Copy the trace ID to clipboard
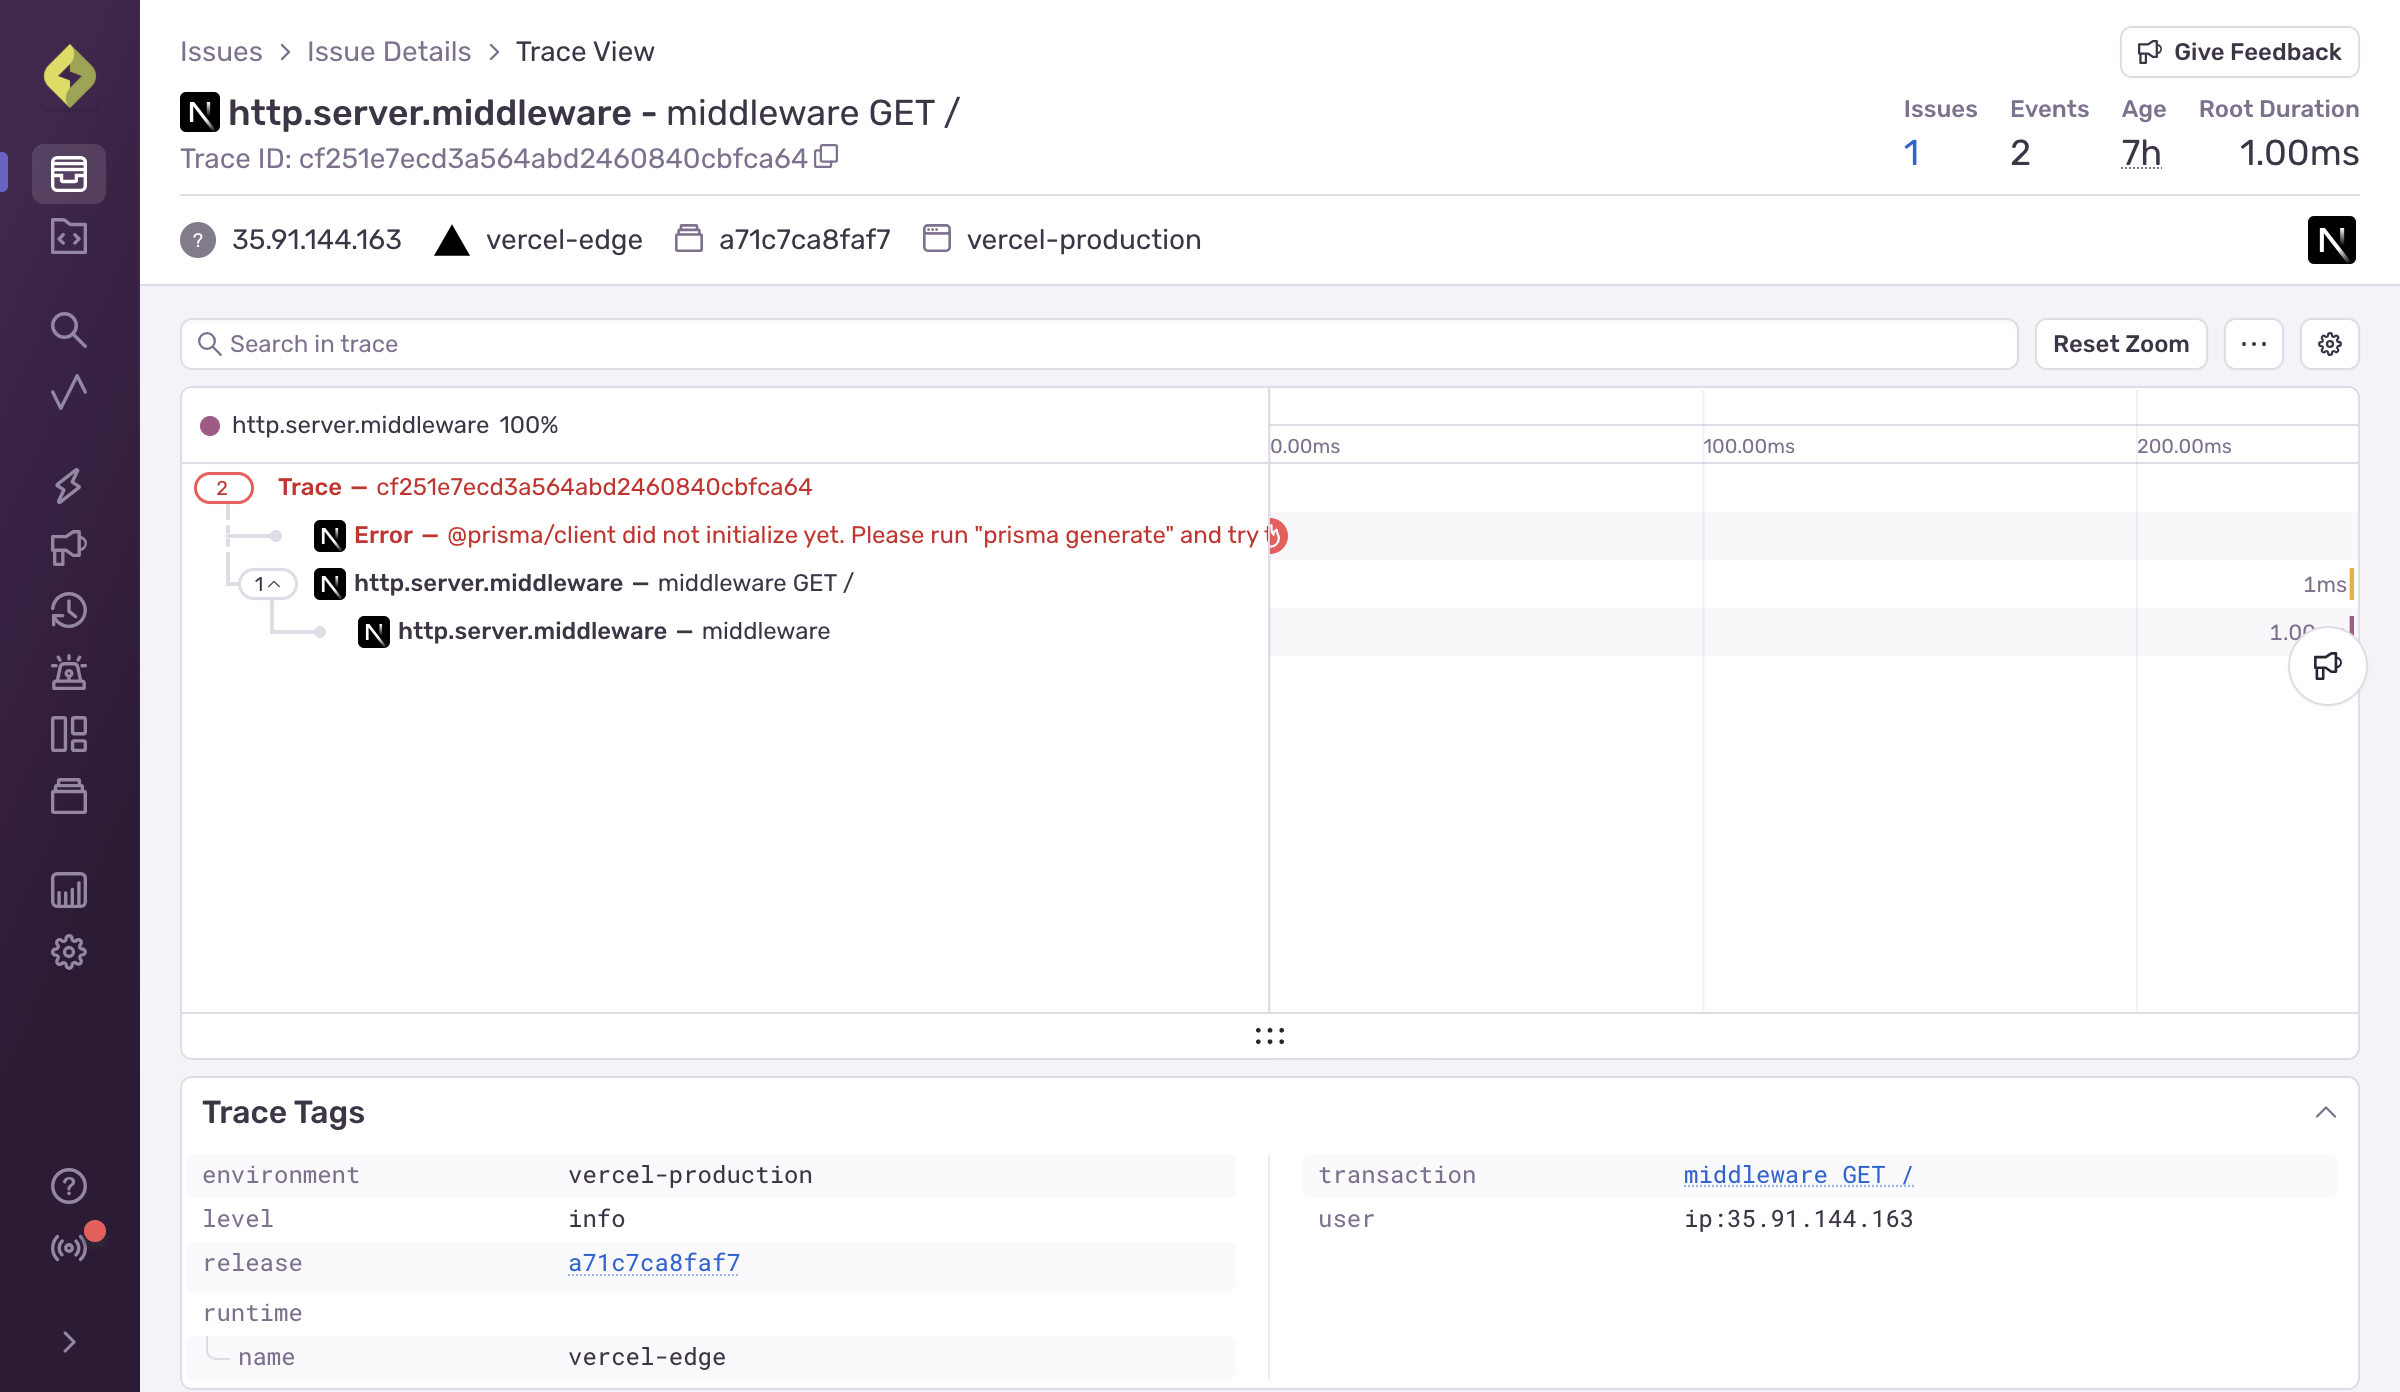The width and height of the screenshot is (2400, 1392). coord(826,157)
